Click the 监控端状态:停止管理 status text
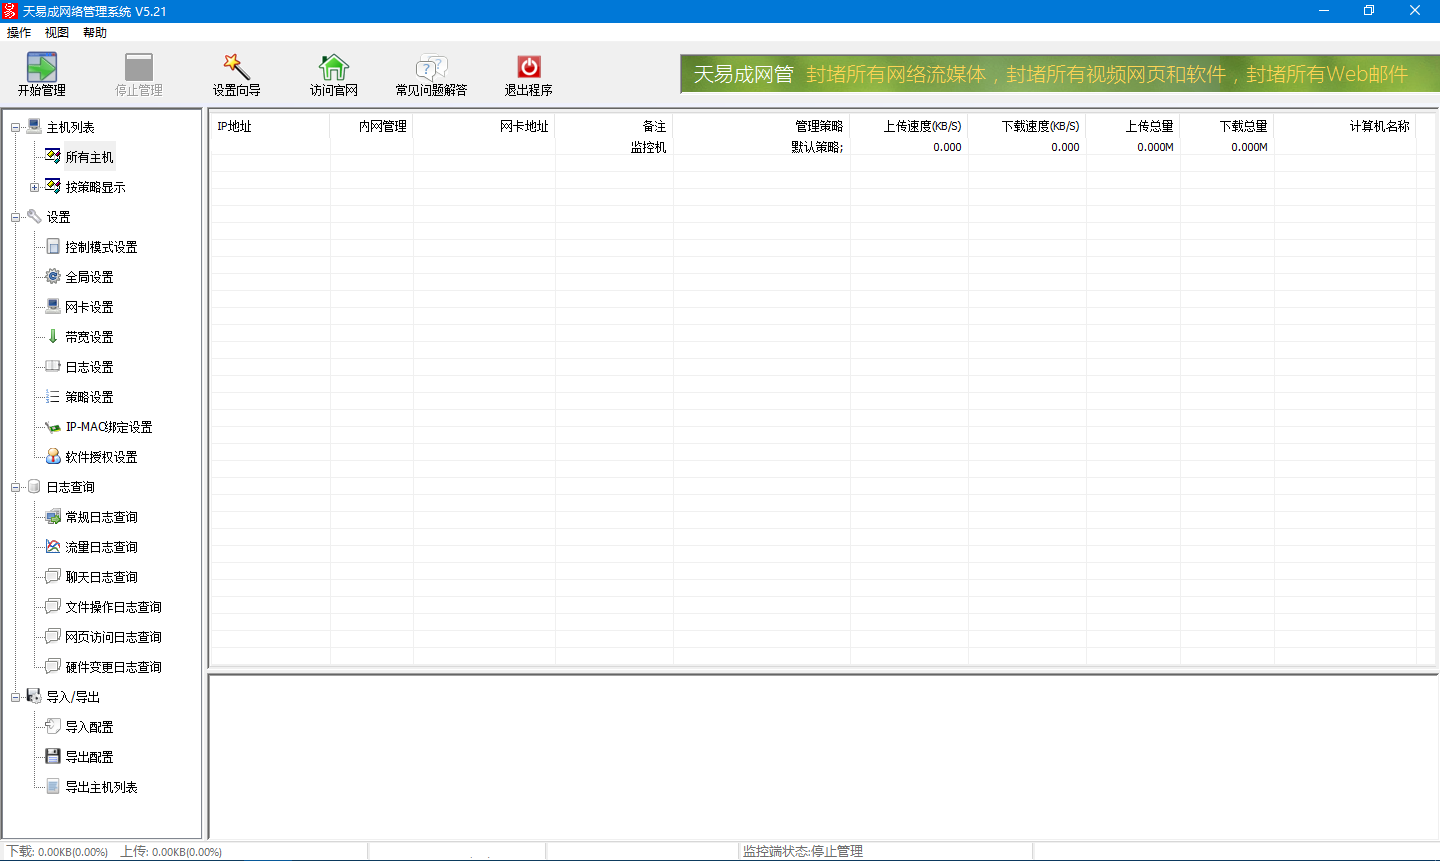This screenshot has width=1440, height=861. point(802,851)
